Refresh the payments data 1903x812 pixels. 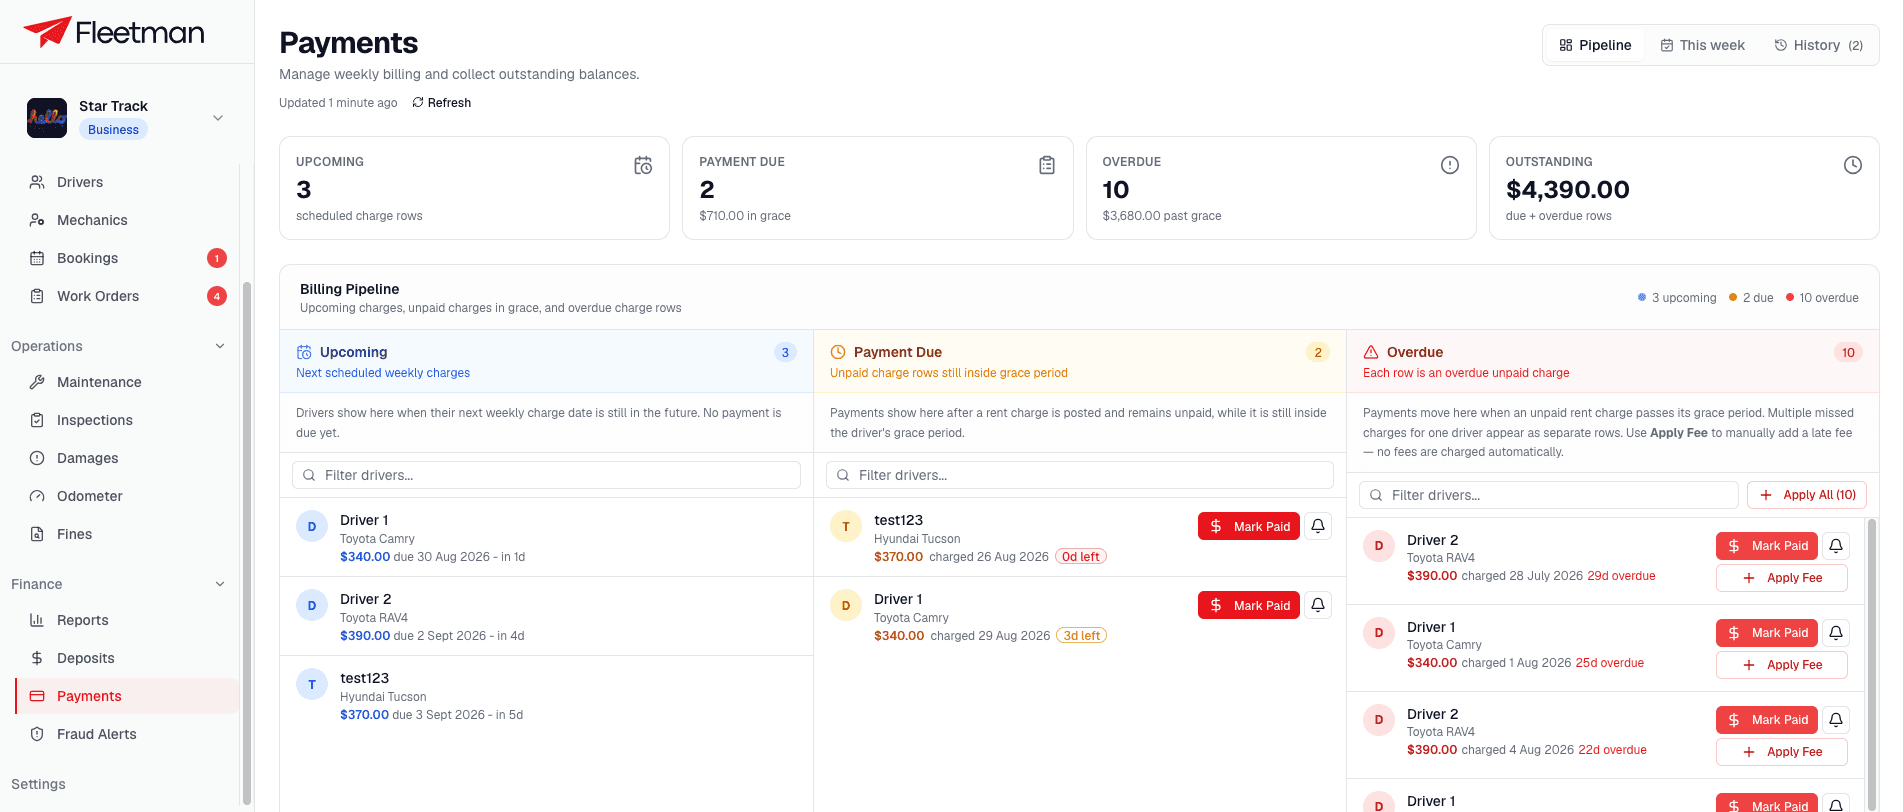[441, 103]
